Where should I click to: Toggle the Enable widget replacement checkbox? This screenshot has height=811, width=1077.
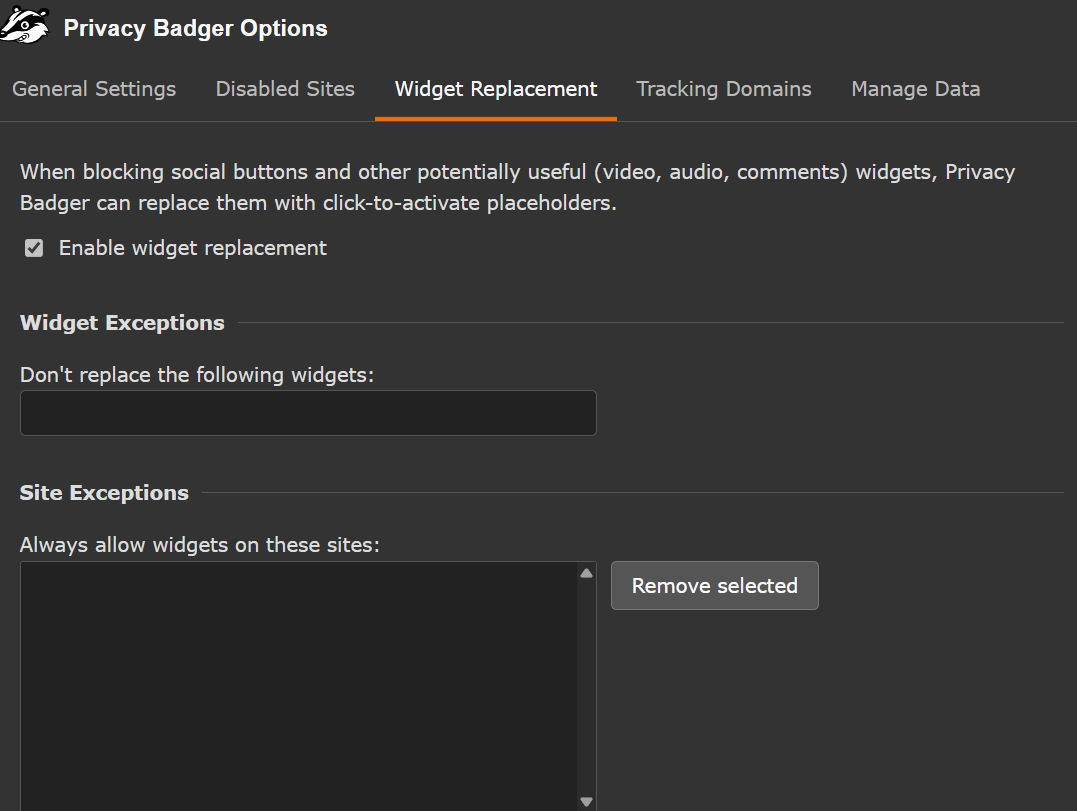[x=34, y=248]
